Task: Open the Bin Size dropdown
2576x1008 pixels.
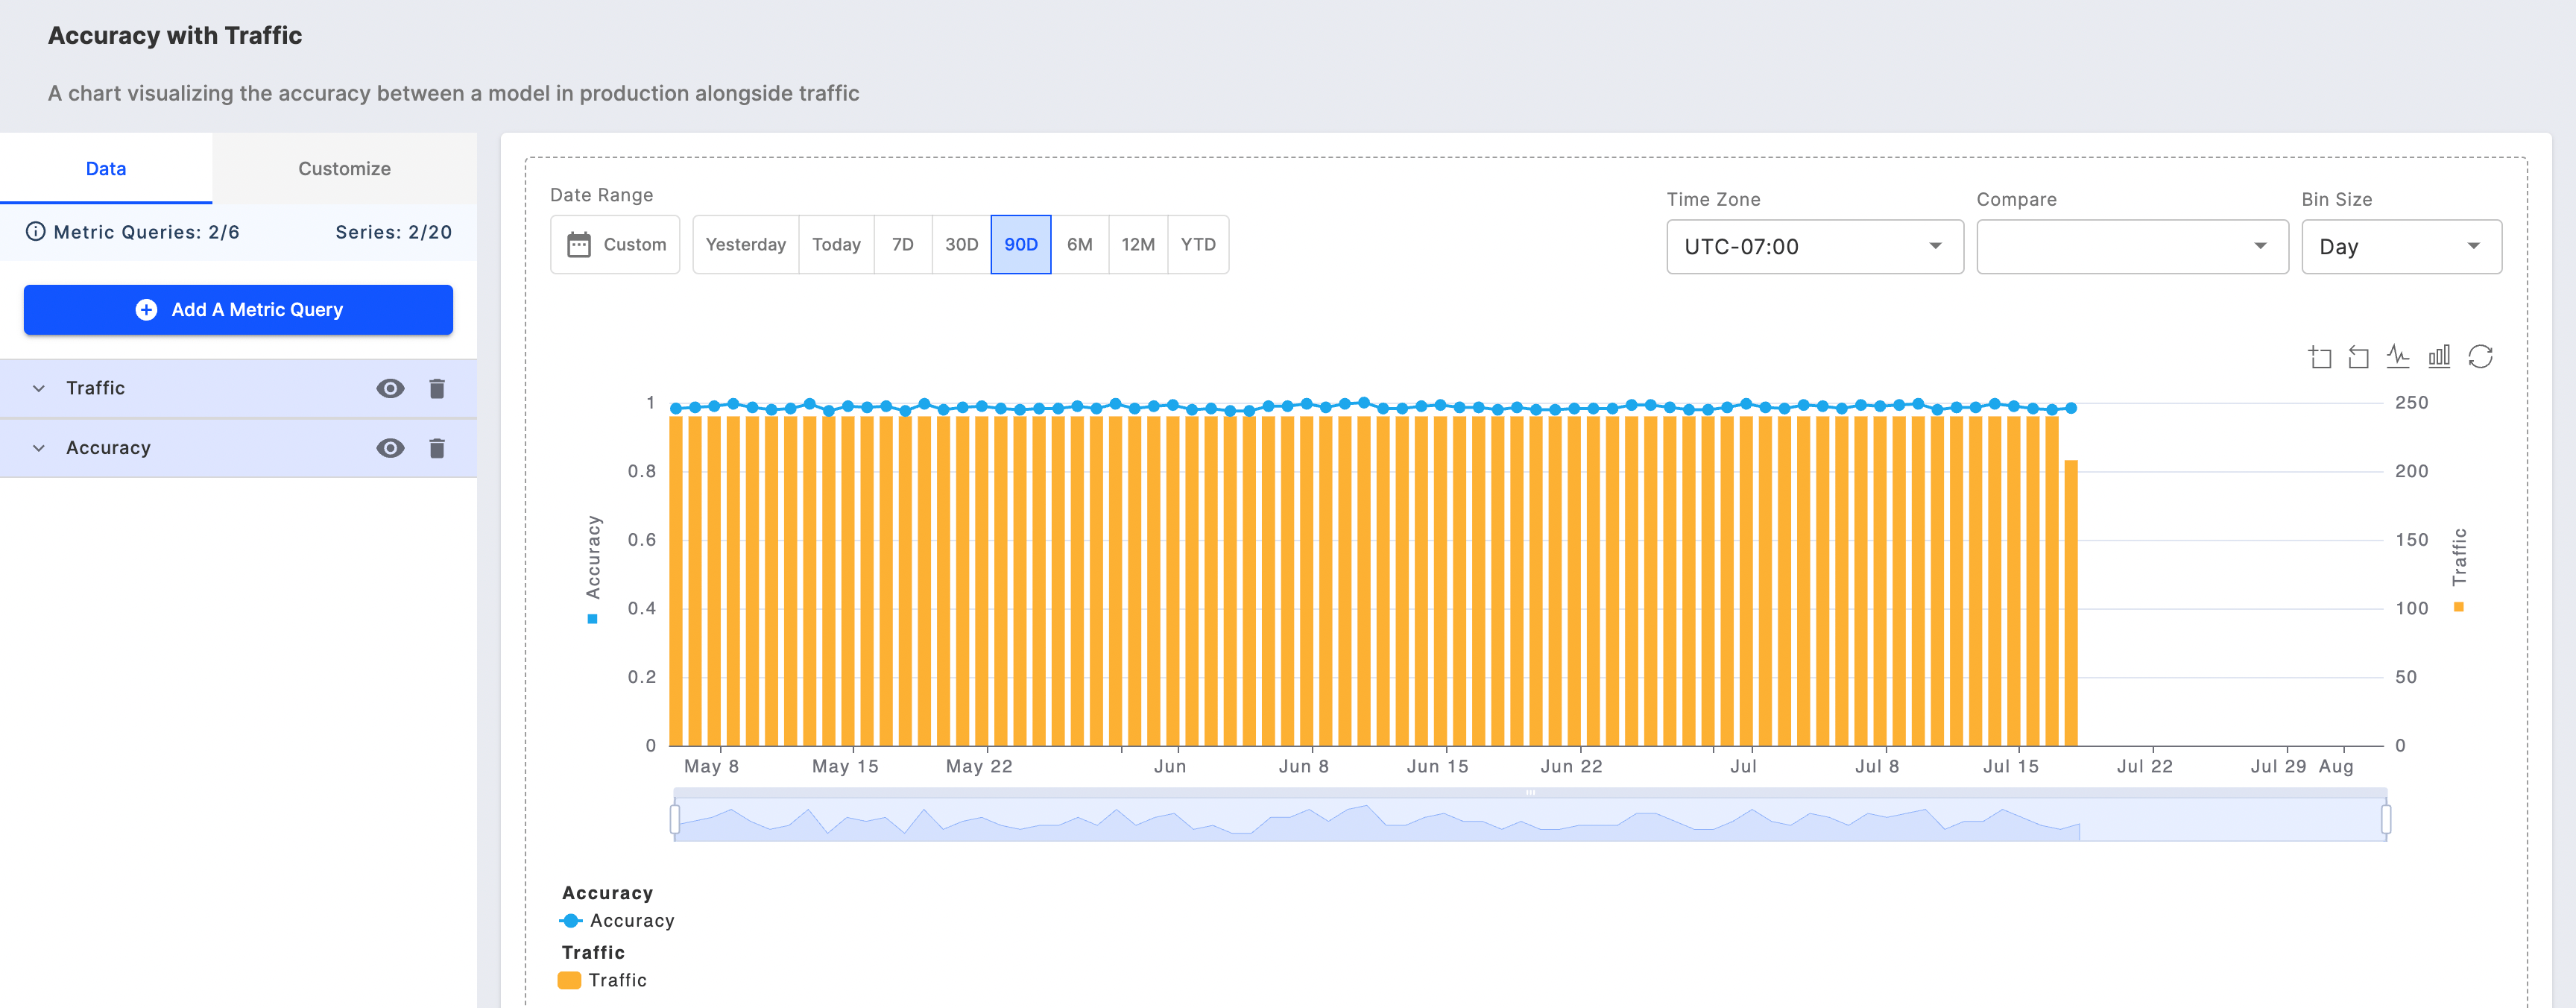Action: pyautogui.click(x=2401, y=247)
